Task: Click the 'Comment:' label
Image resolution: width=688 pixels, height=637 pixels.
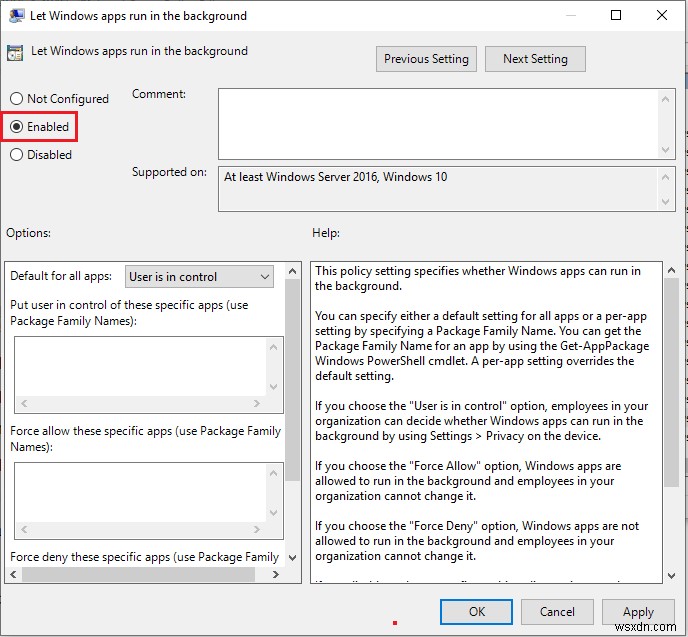Action: click(x=159, y=94)
